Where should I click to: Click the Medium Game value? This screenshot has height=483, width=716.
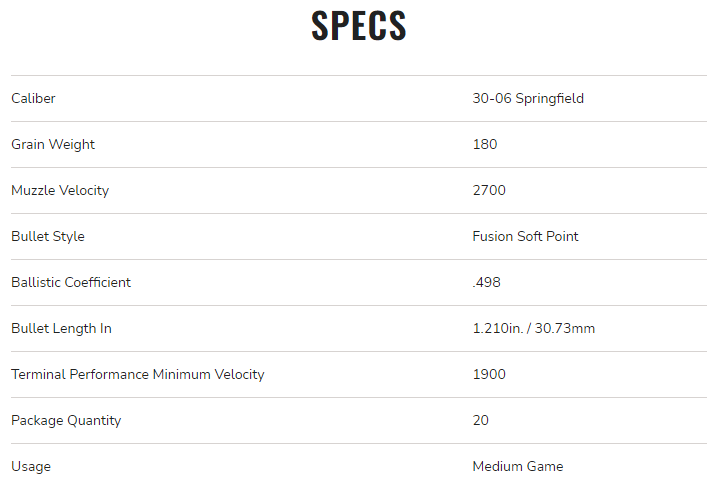coord(518,466)
